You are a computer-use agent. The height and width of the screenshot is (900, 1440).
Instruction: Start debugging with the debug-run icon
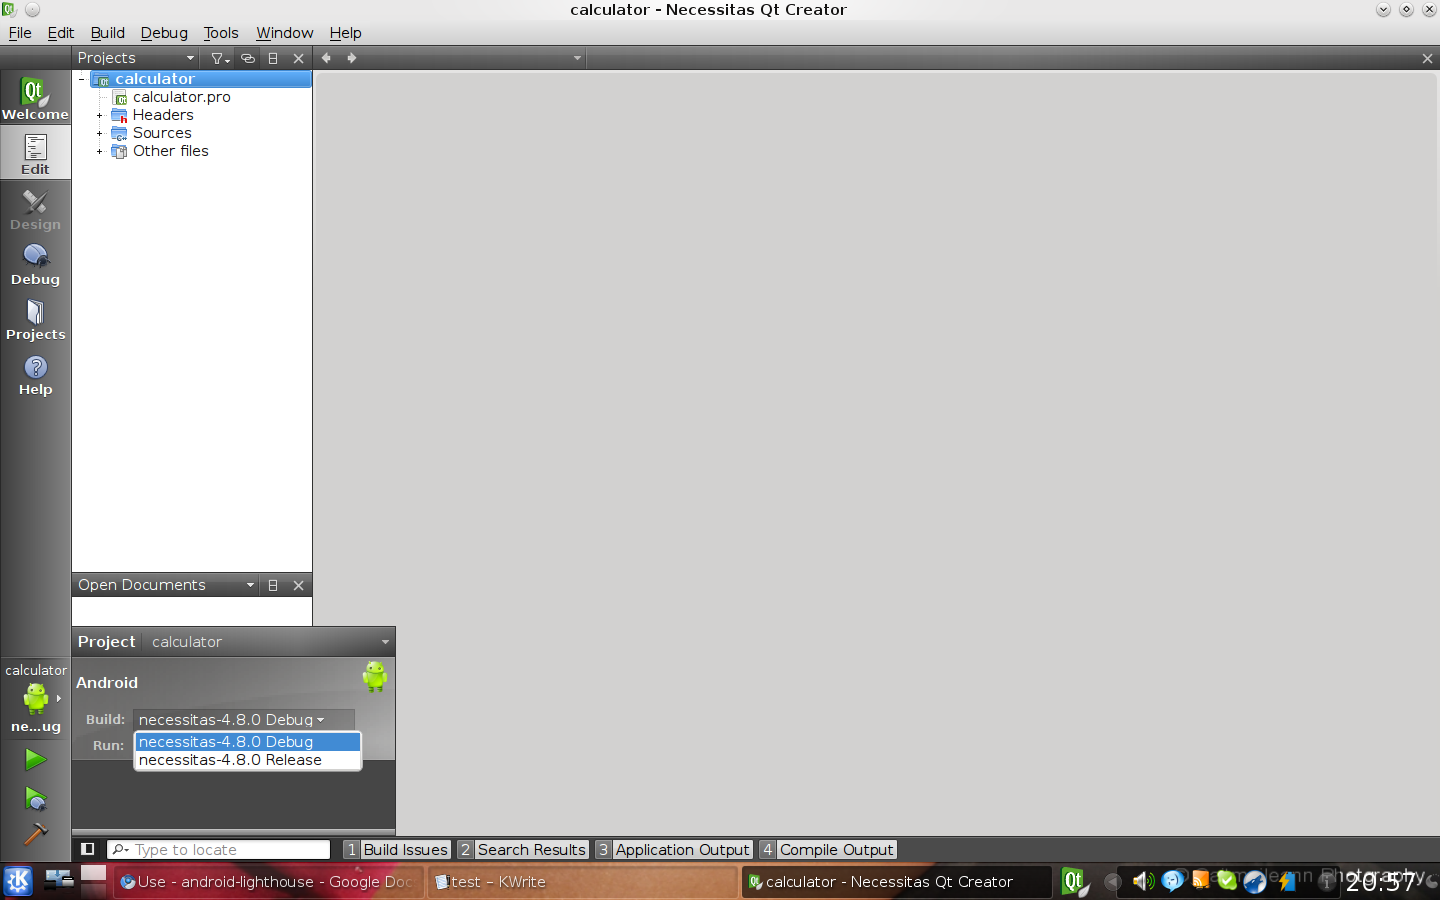[x=35, y=798]
